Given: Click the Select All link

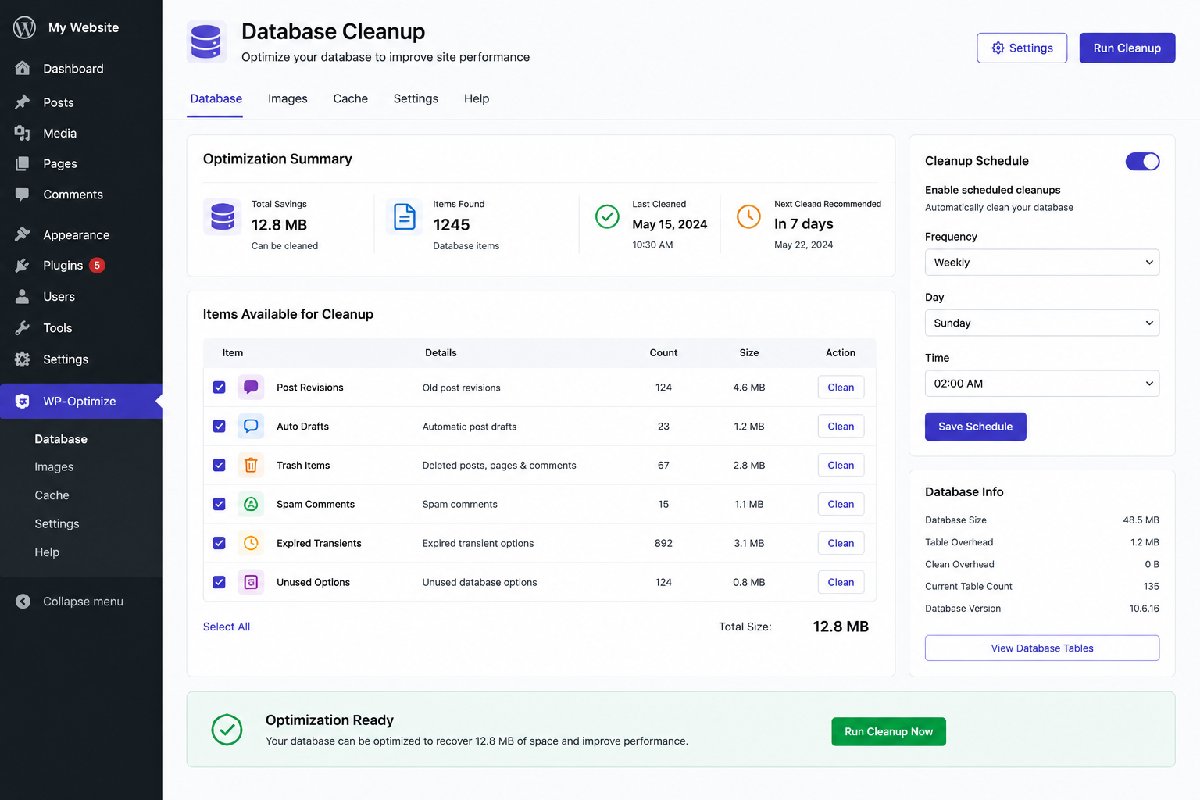Looking at the screenshot, I should point(227,627).
